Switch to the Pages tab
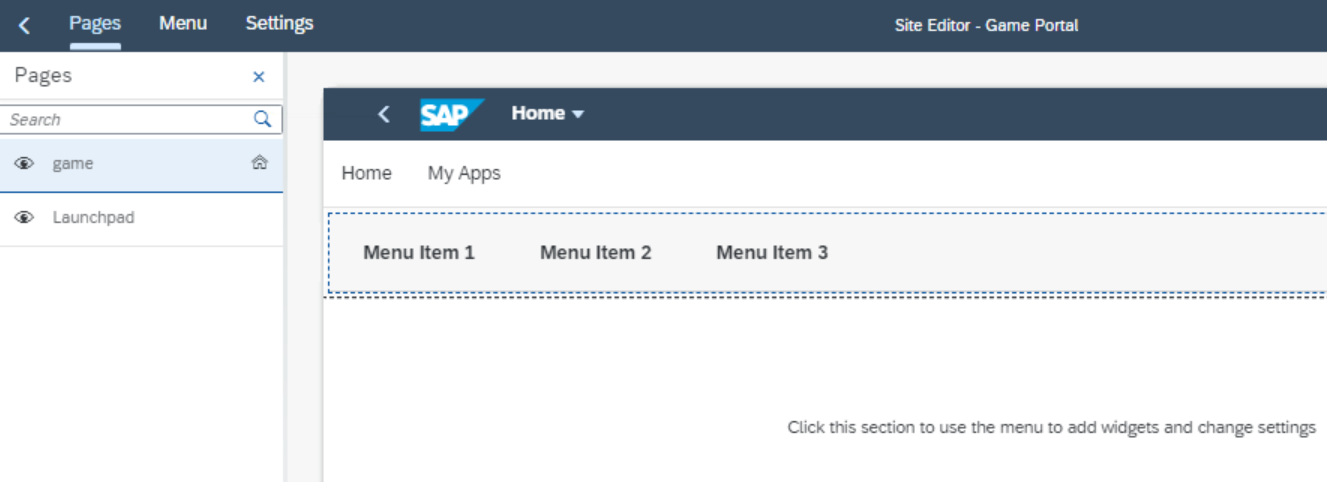 click(95, 23)
